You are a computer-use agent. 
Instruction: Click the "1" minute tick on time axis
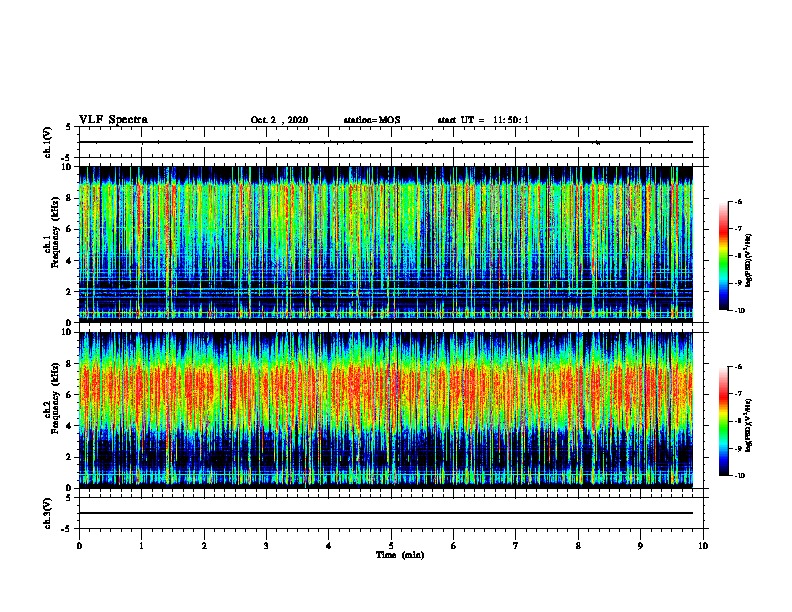tap(141, 546)
